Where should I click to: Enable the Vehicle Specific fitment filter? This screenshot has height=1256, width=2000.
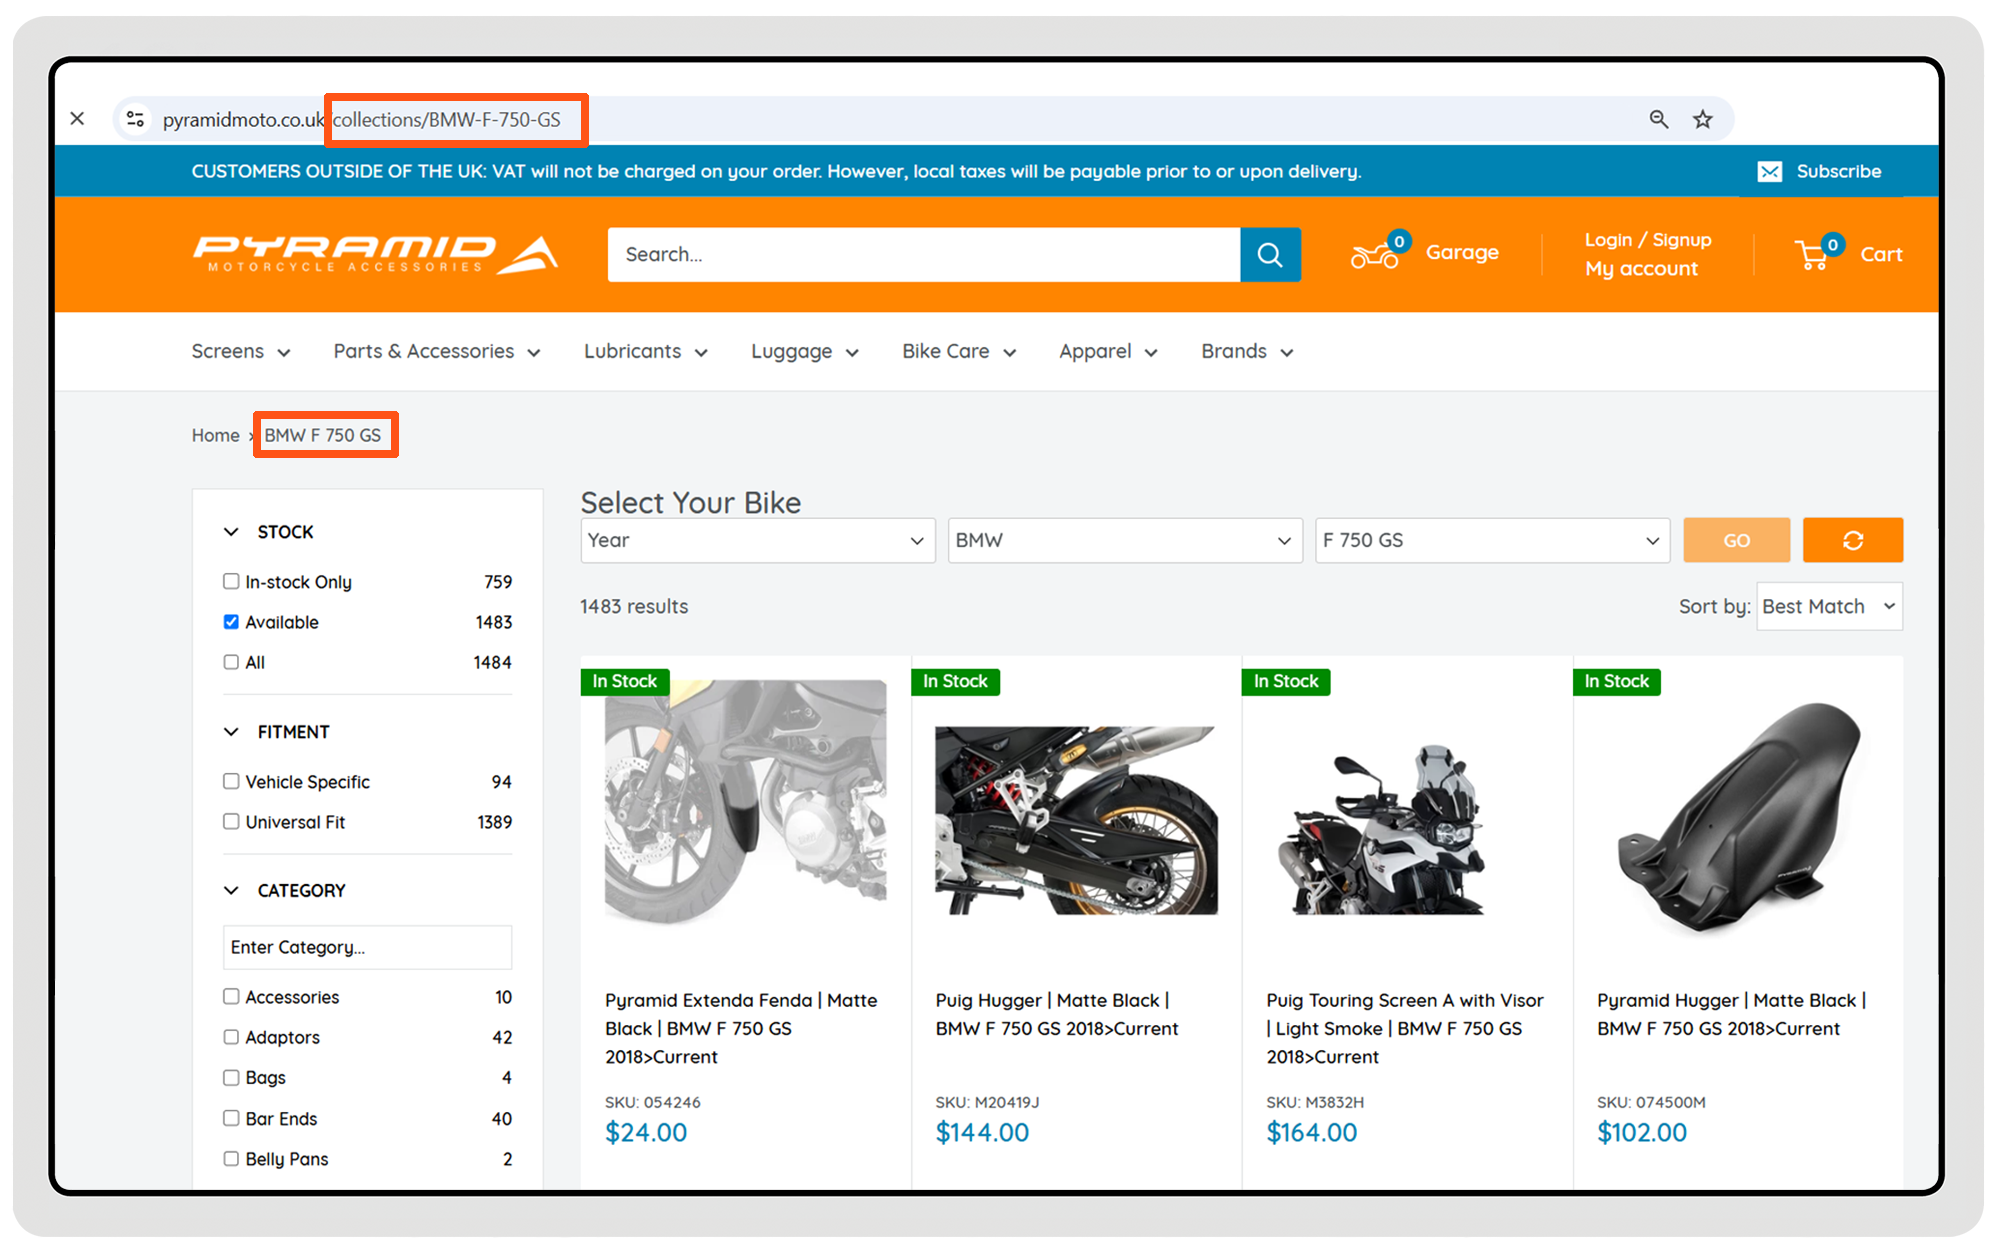point(231,781)
